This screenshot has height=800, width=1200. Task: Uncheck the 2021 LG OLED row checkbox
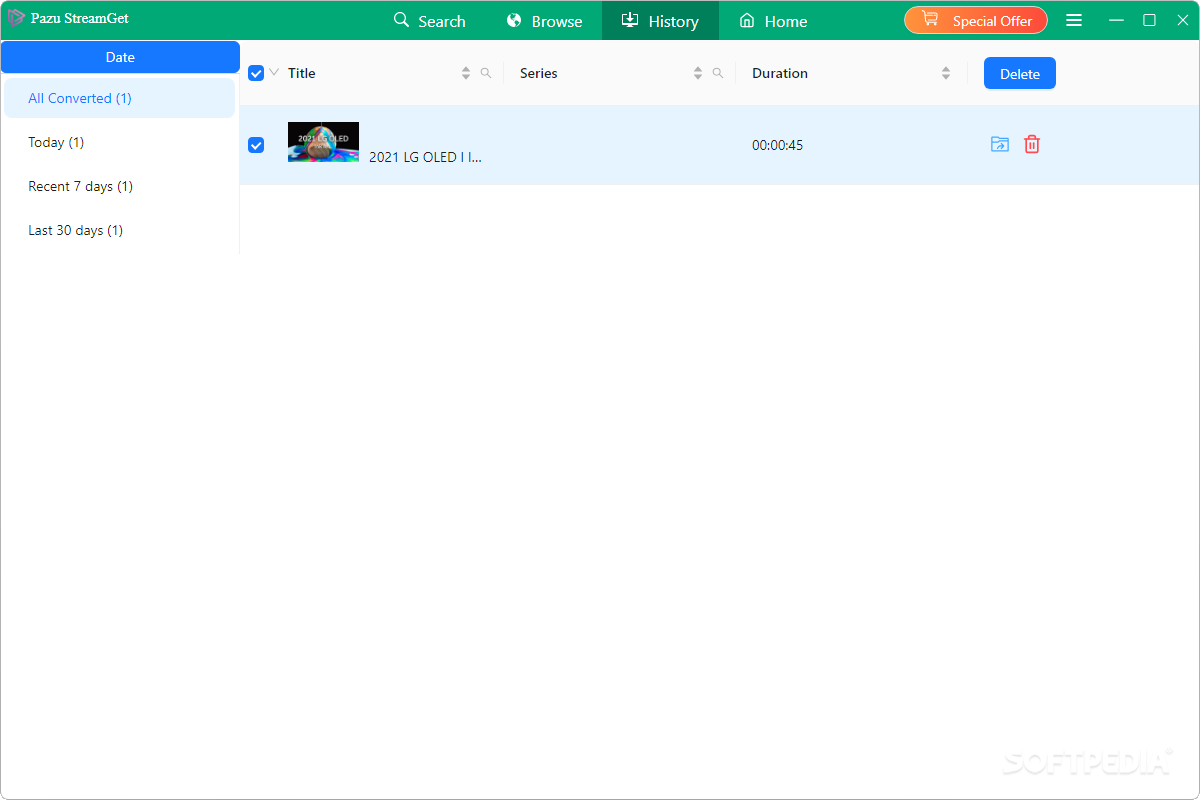click(256, 145)
